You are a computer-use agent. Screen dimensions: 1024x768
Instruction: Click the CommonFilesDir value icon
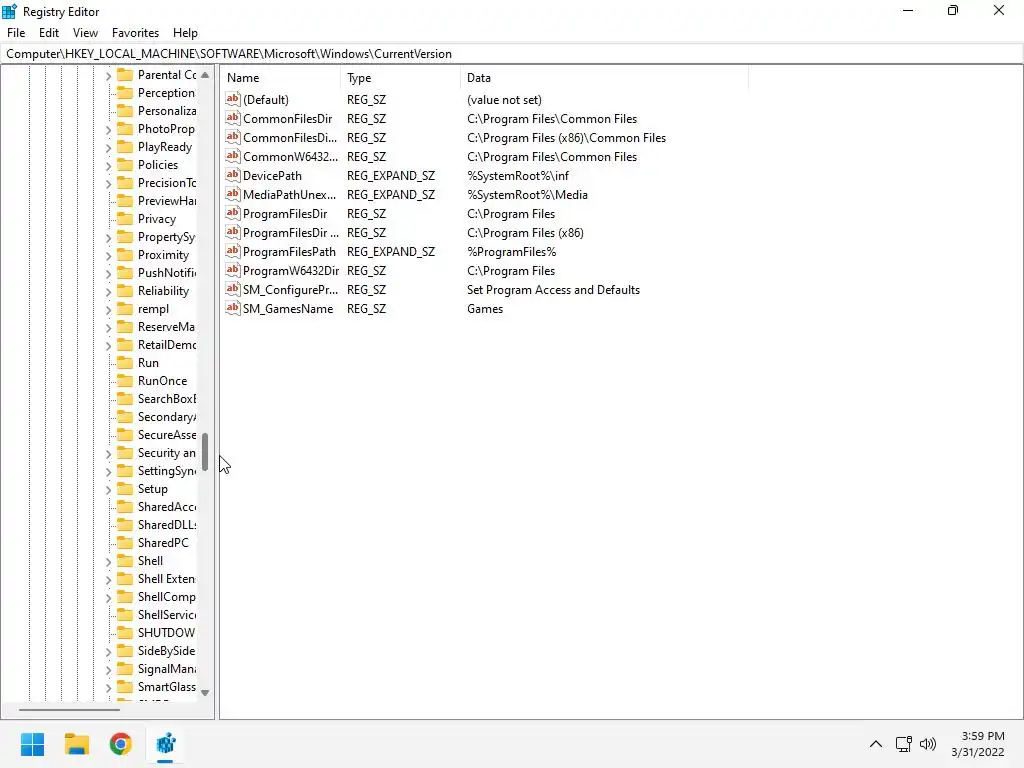tap(232, 118)
